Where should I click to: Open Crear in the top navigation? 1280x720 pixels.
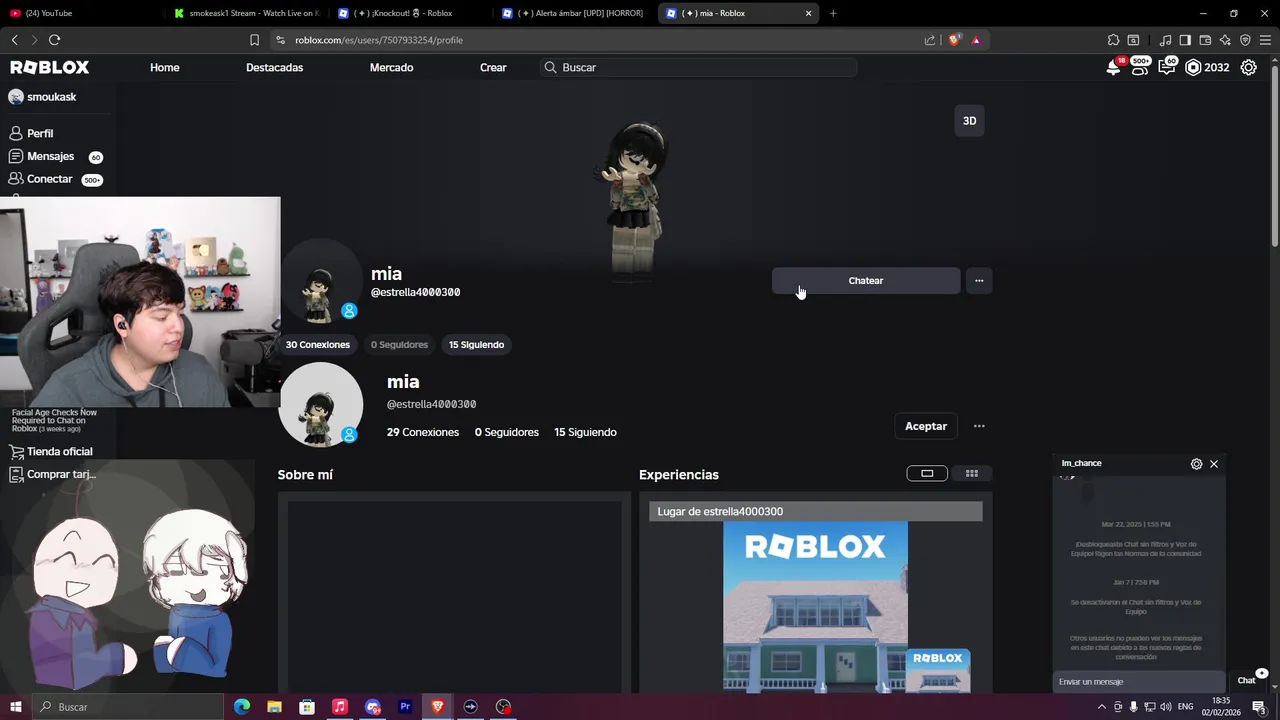[493, 67]
